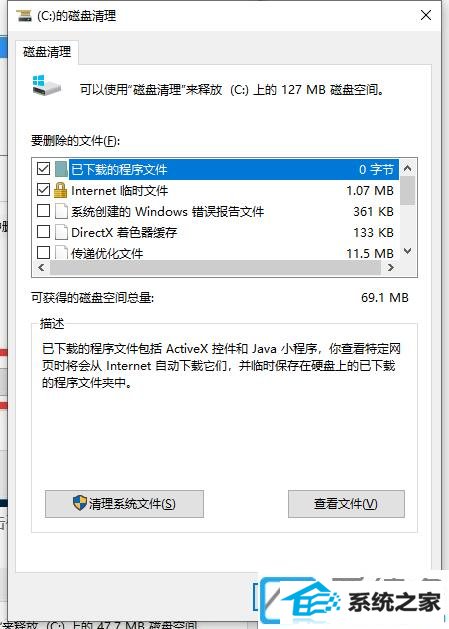Click the padlock icon beside Internet temporary files

60,190
